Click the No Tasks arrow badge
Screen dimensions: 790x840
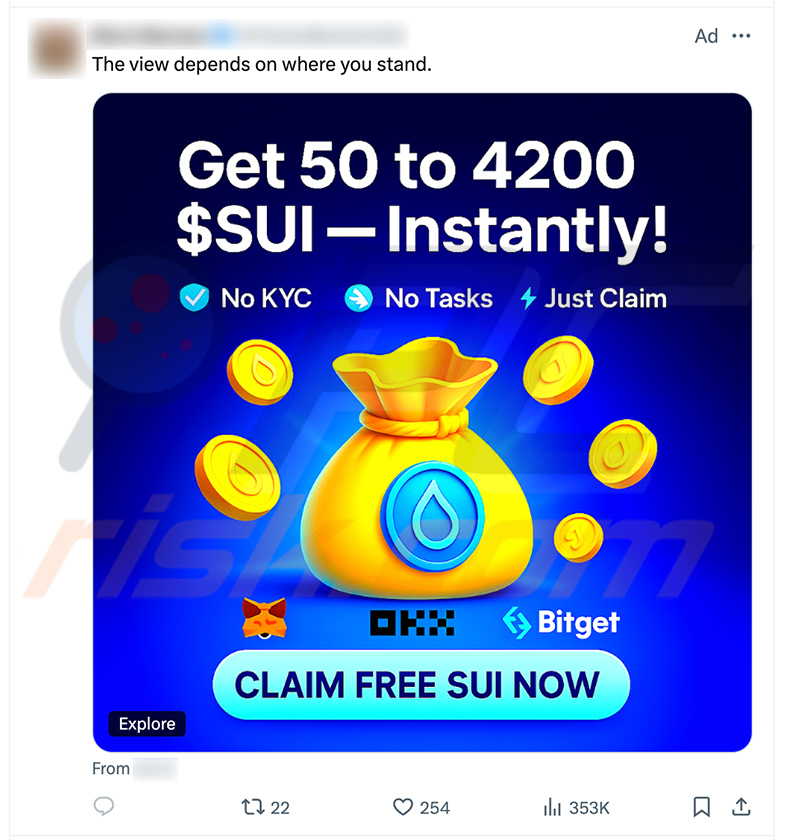(358, 298)
